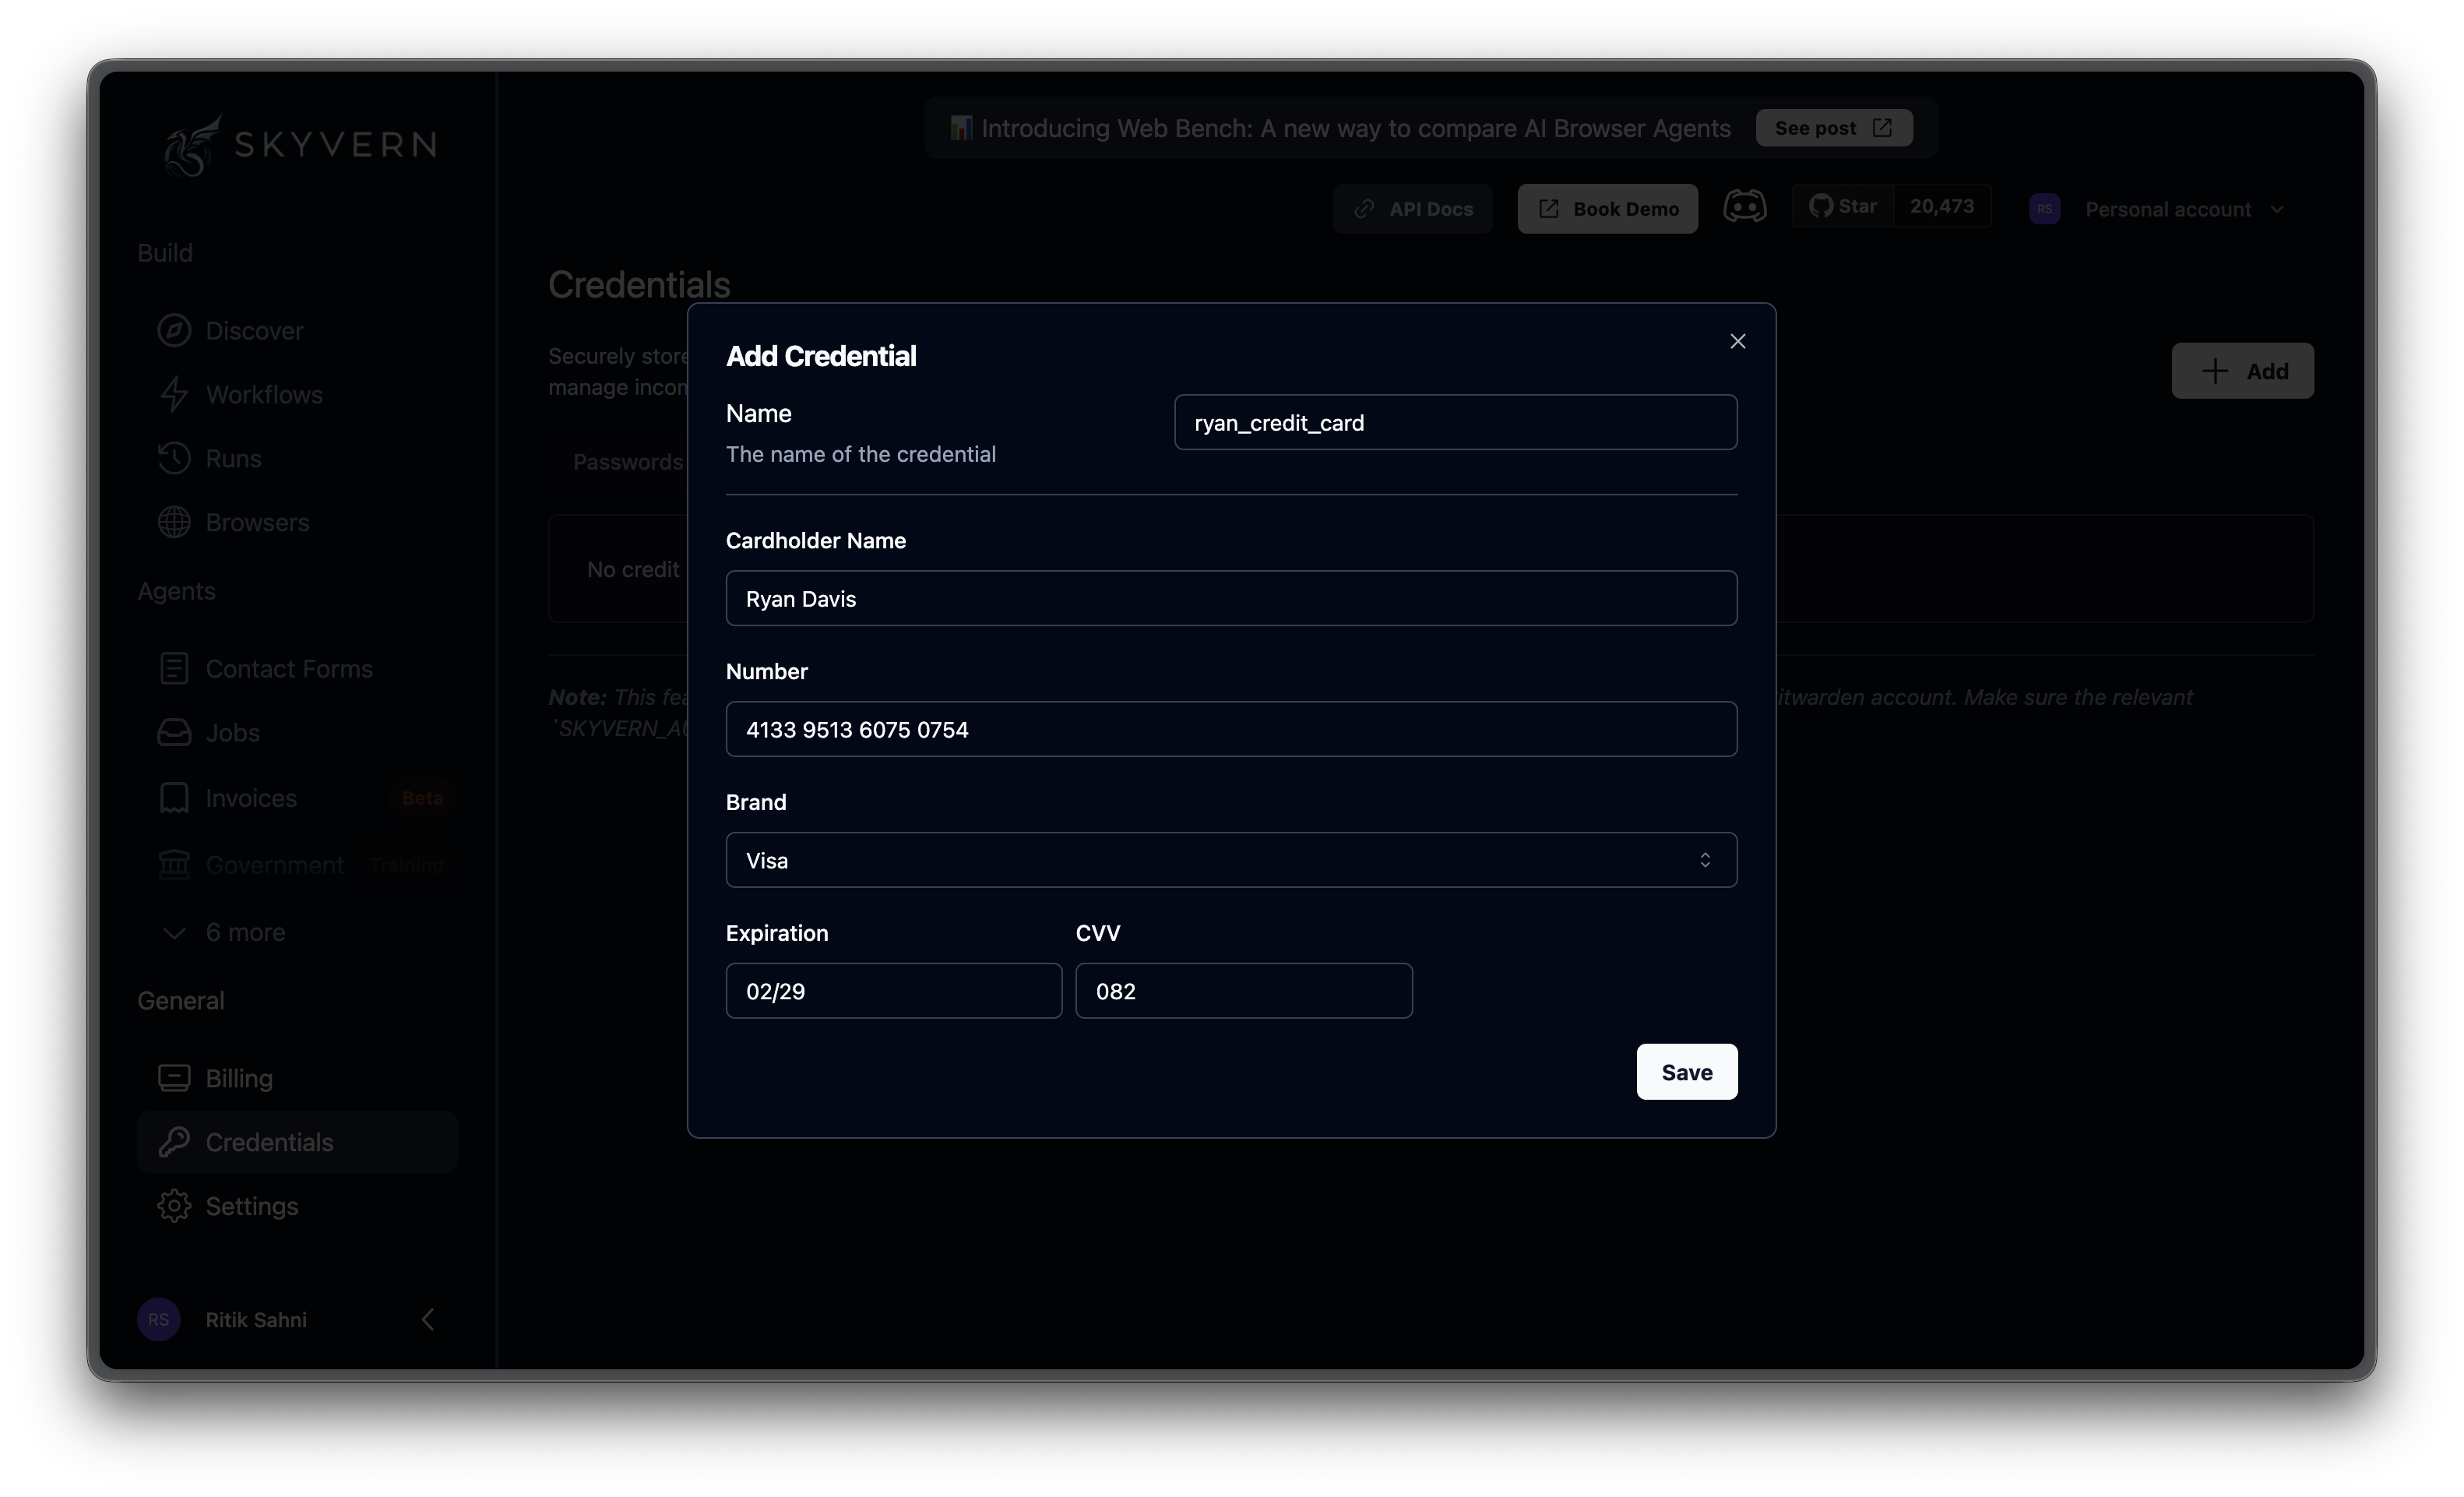Open Runs history icon
Image resolution: width=2464 pixels, height=1497 pixels.
tap(174, 458)
